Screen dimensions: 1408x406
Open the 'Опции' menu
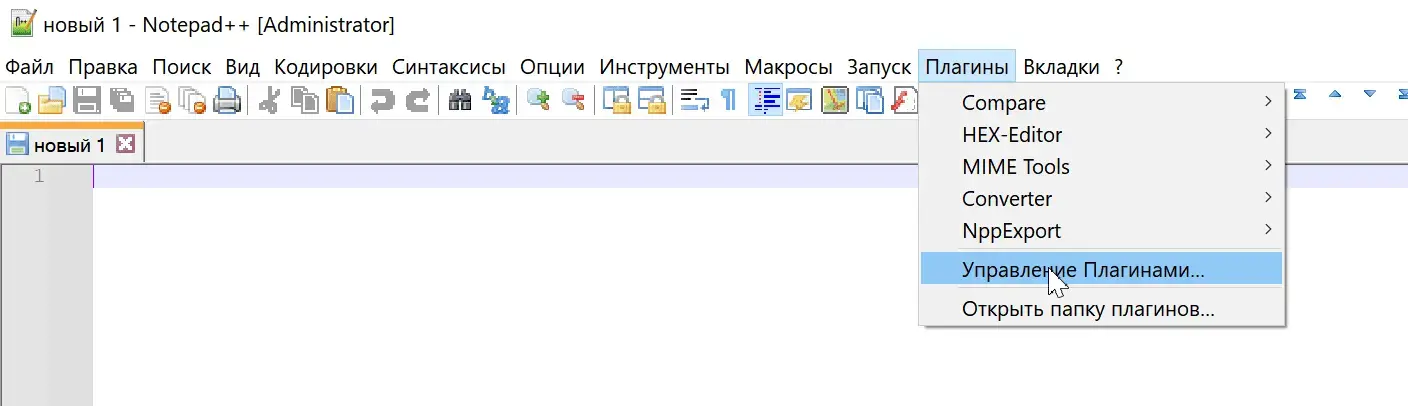pyautogui.click(x=553, y=67)
